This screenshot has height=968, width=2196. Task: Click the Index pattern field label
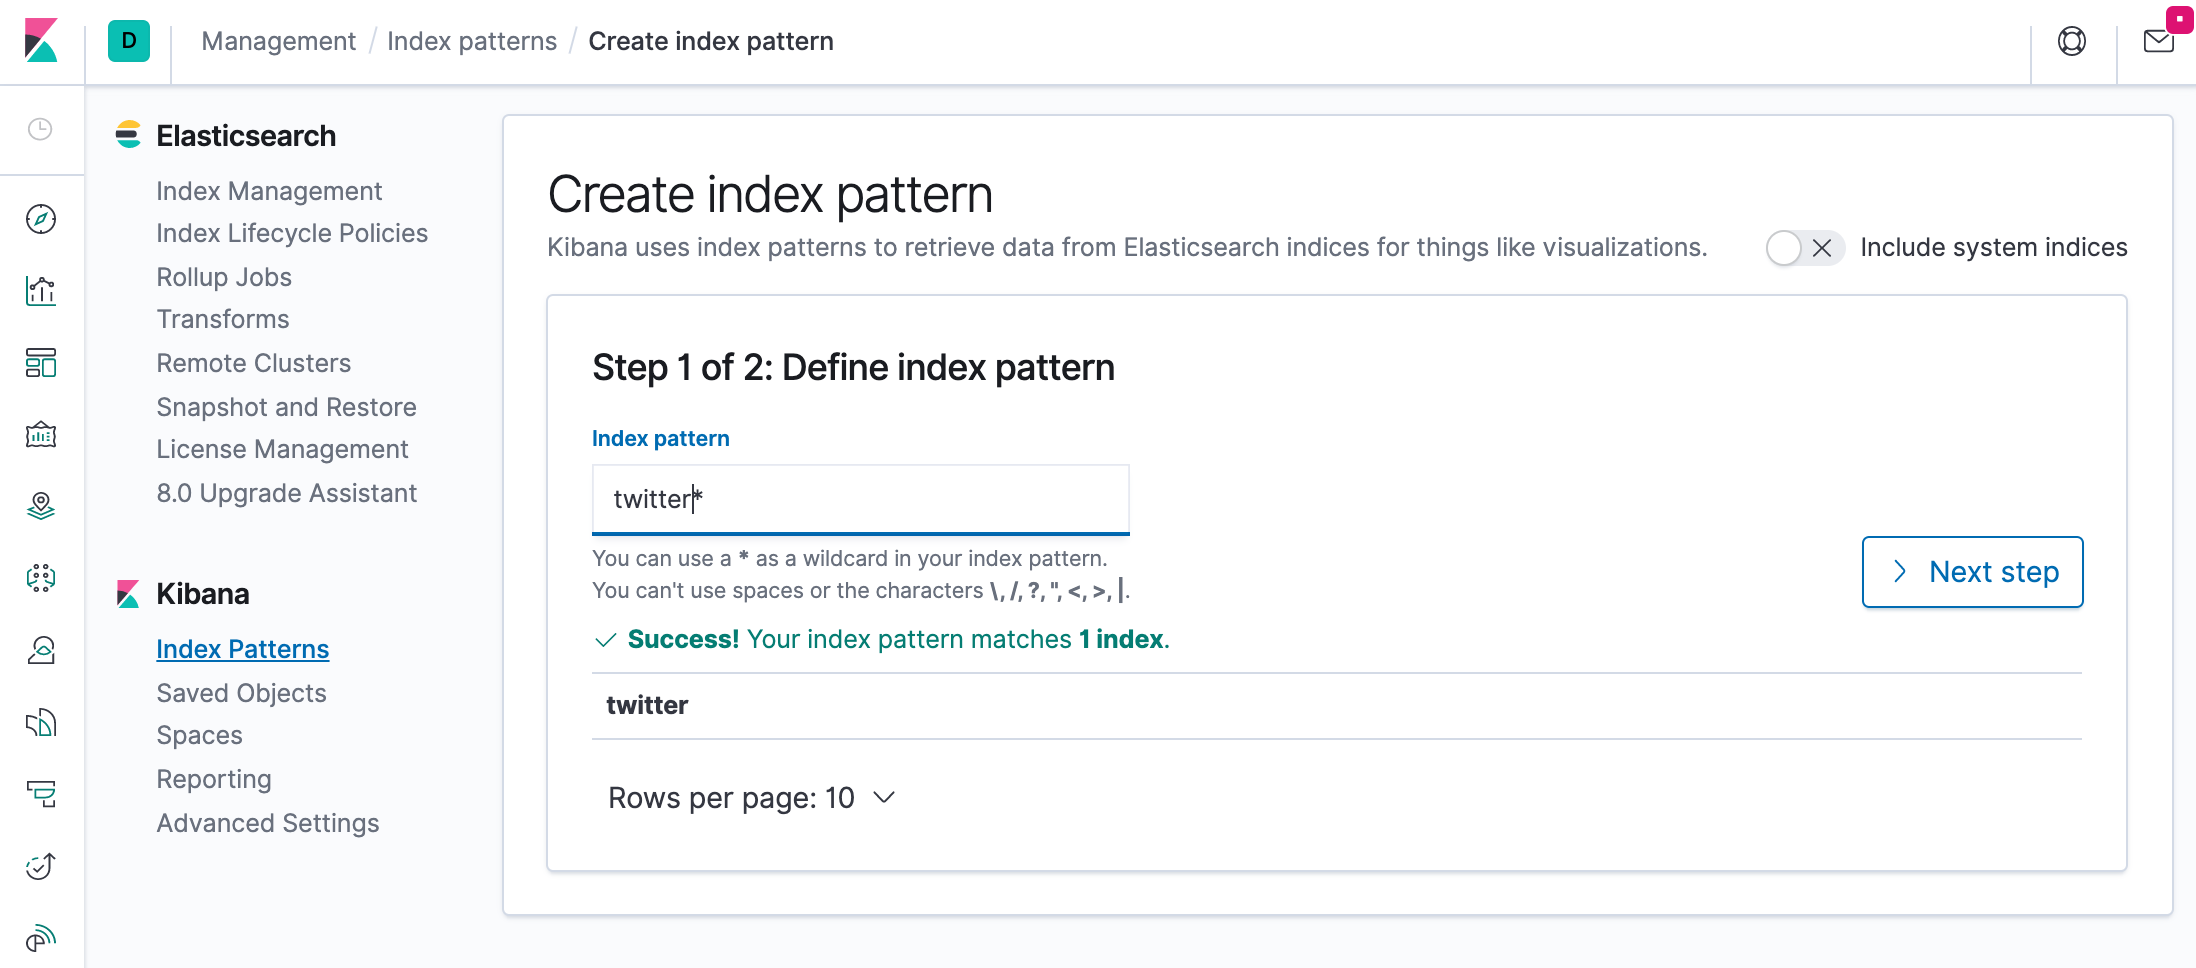(661, 438)
